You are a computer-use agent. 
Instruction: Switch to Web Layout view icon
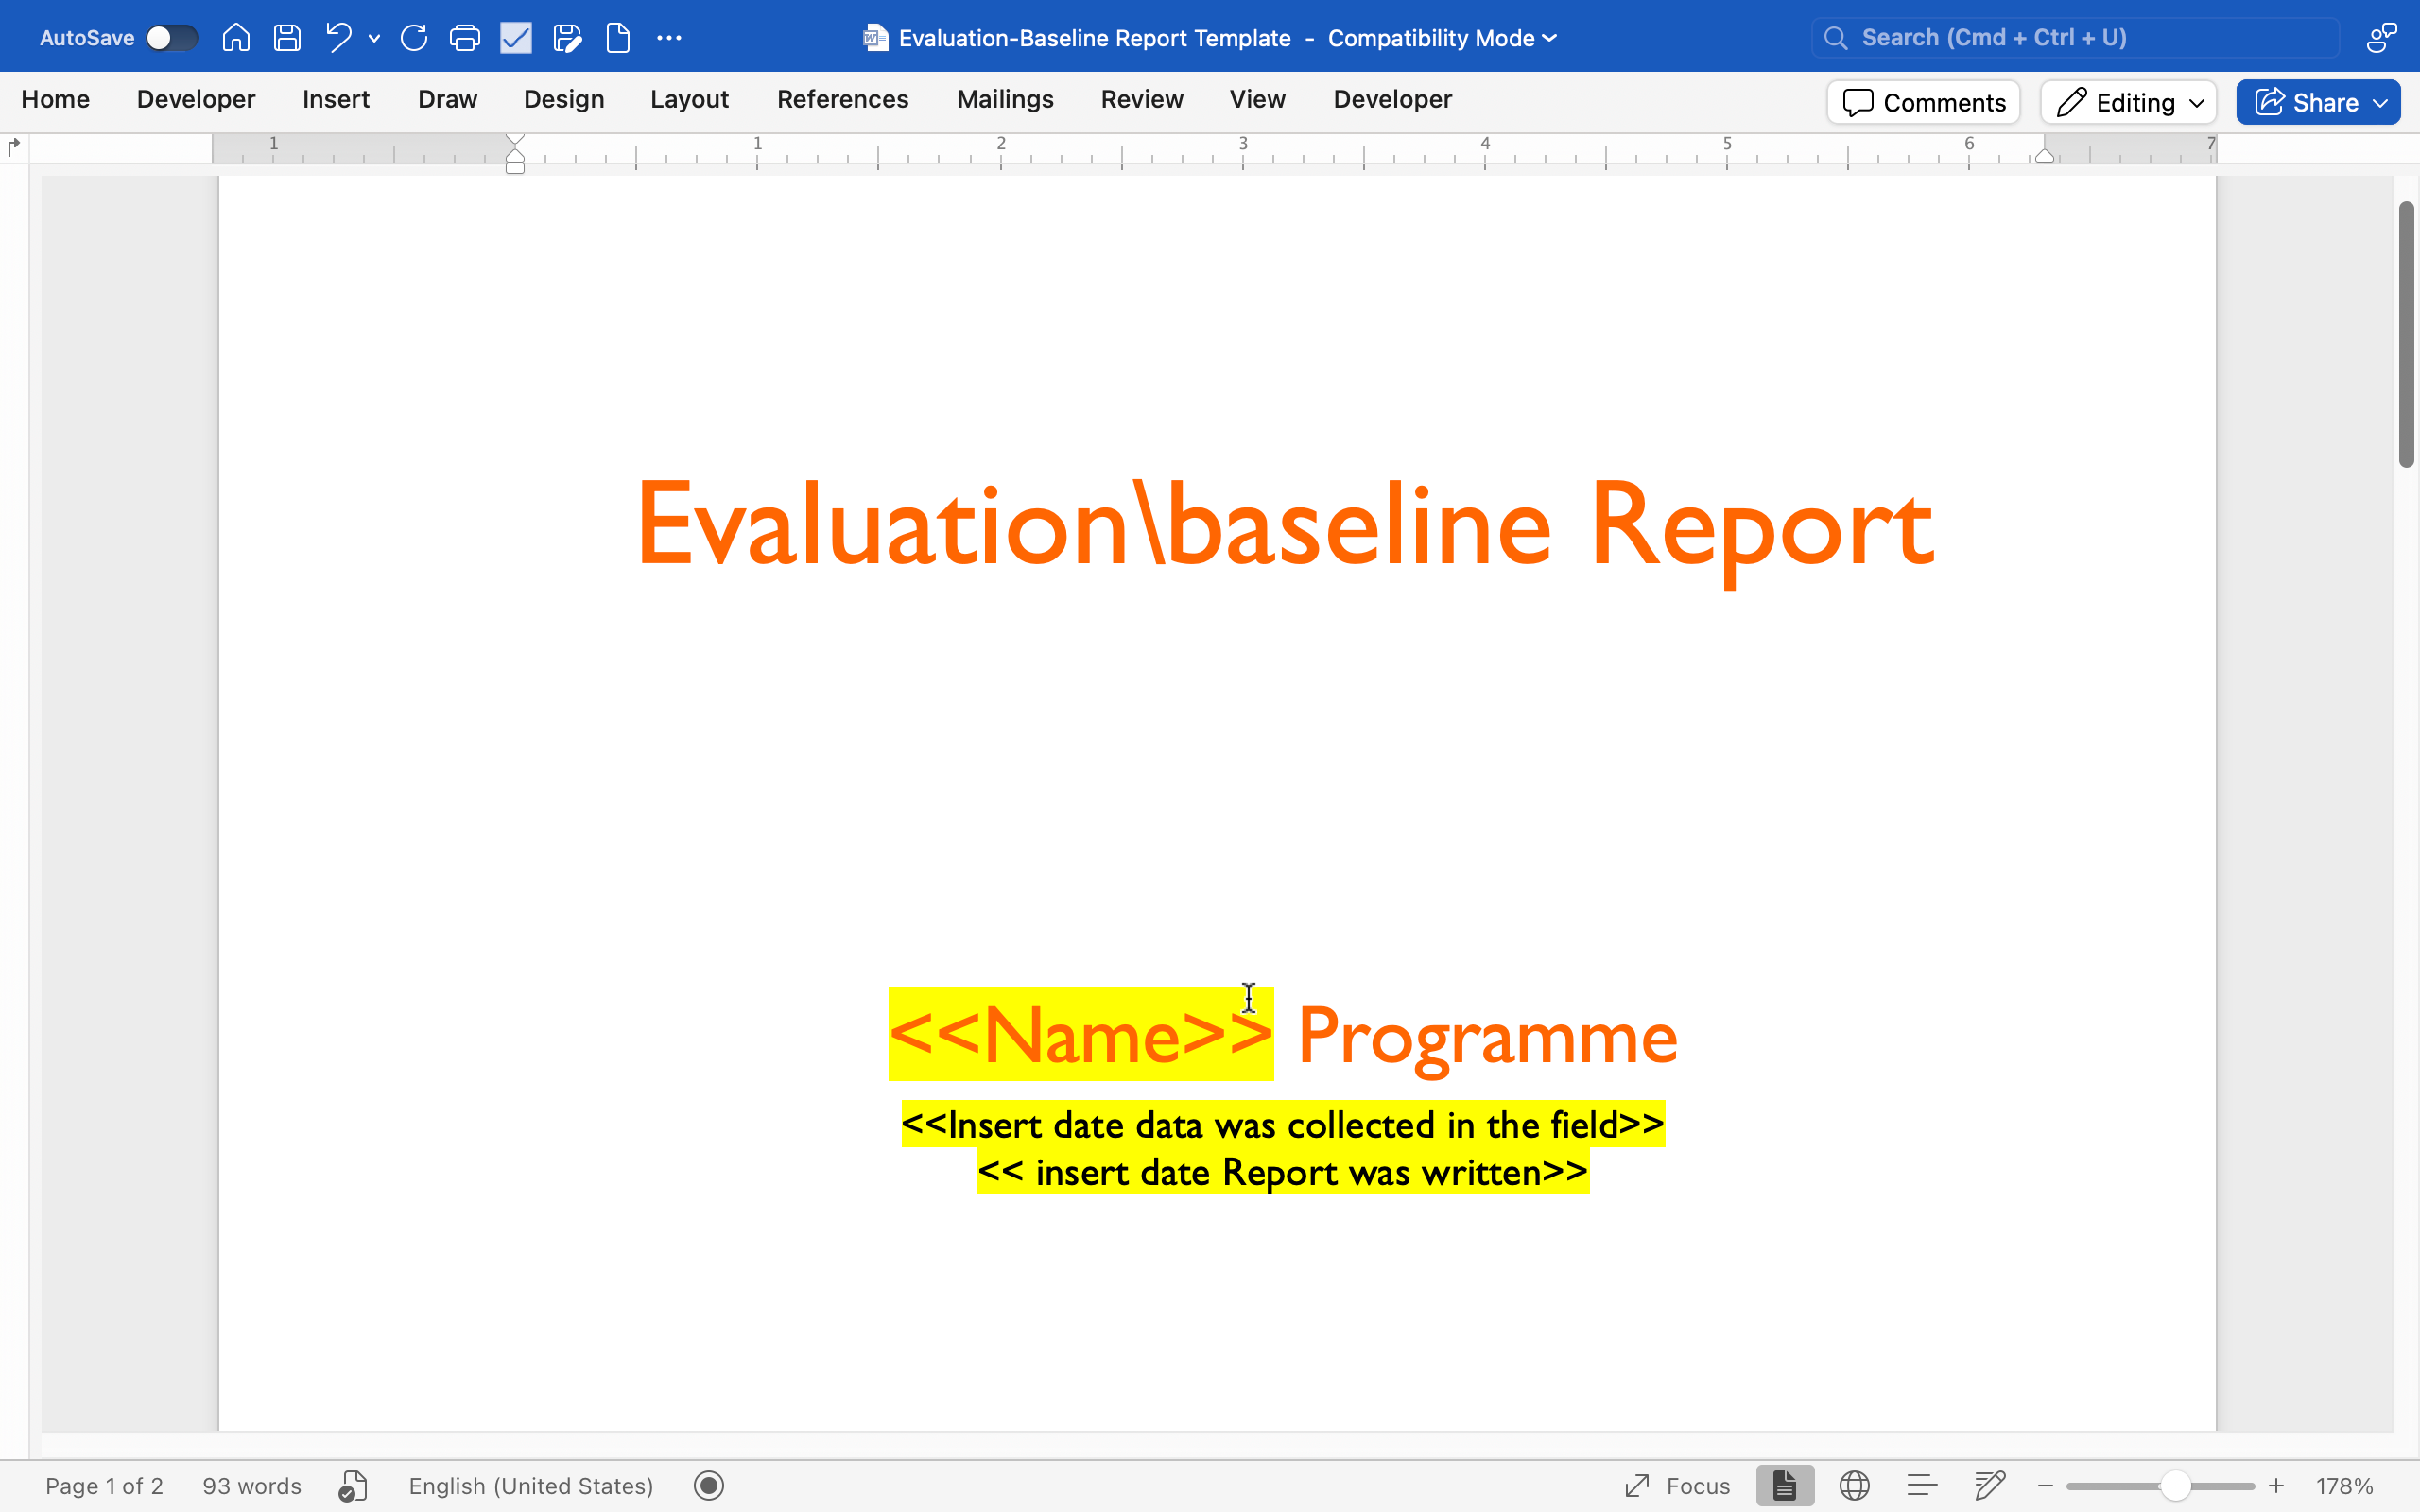tap(1854, 1486)
